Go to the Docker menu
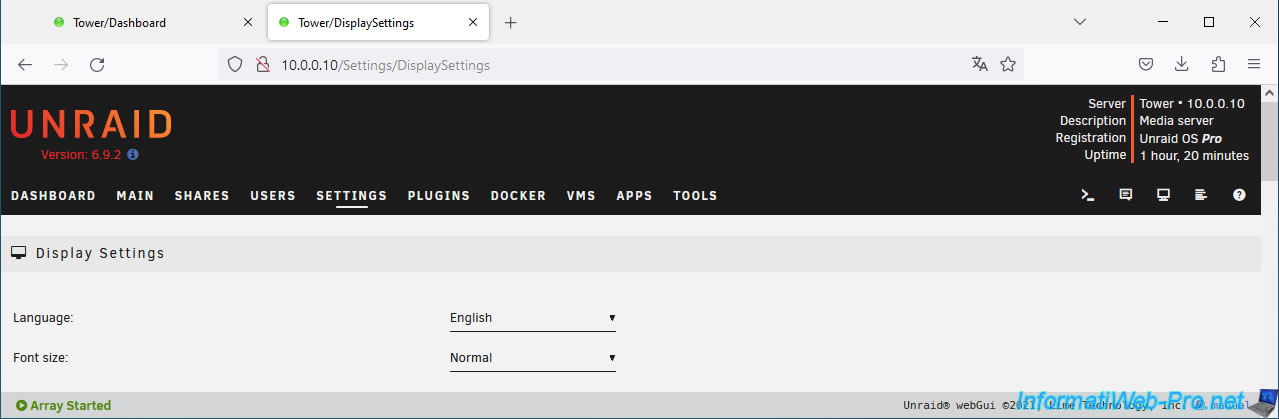Image resolution: width=1279 pixels, height=419 pixels. pyautogui.click(x=518, y=196)
